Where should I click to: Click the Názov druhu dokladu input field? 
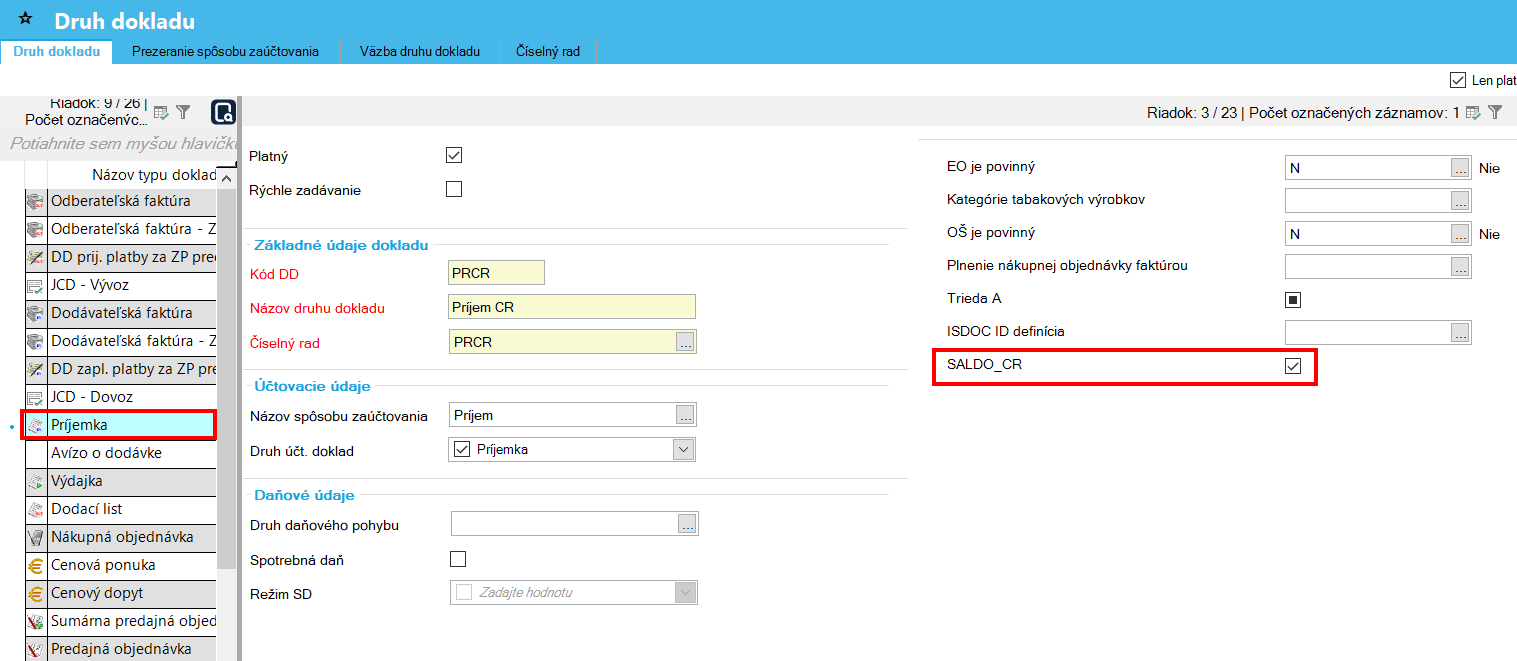572,307
